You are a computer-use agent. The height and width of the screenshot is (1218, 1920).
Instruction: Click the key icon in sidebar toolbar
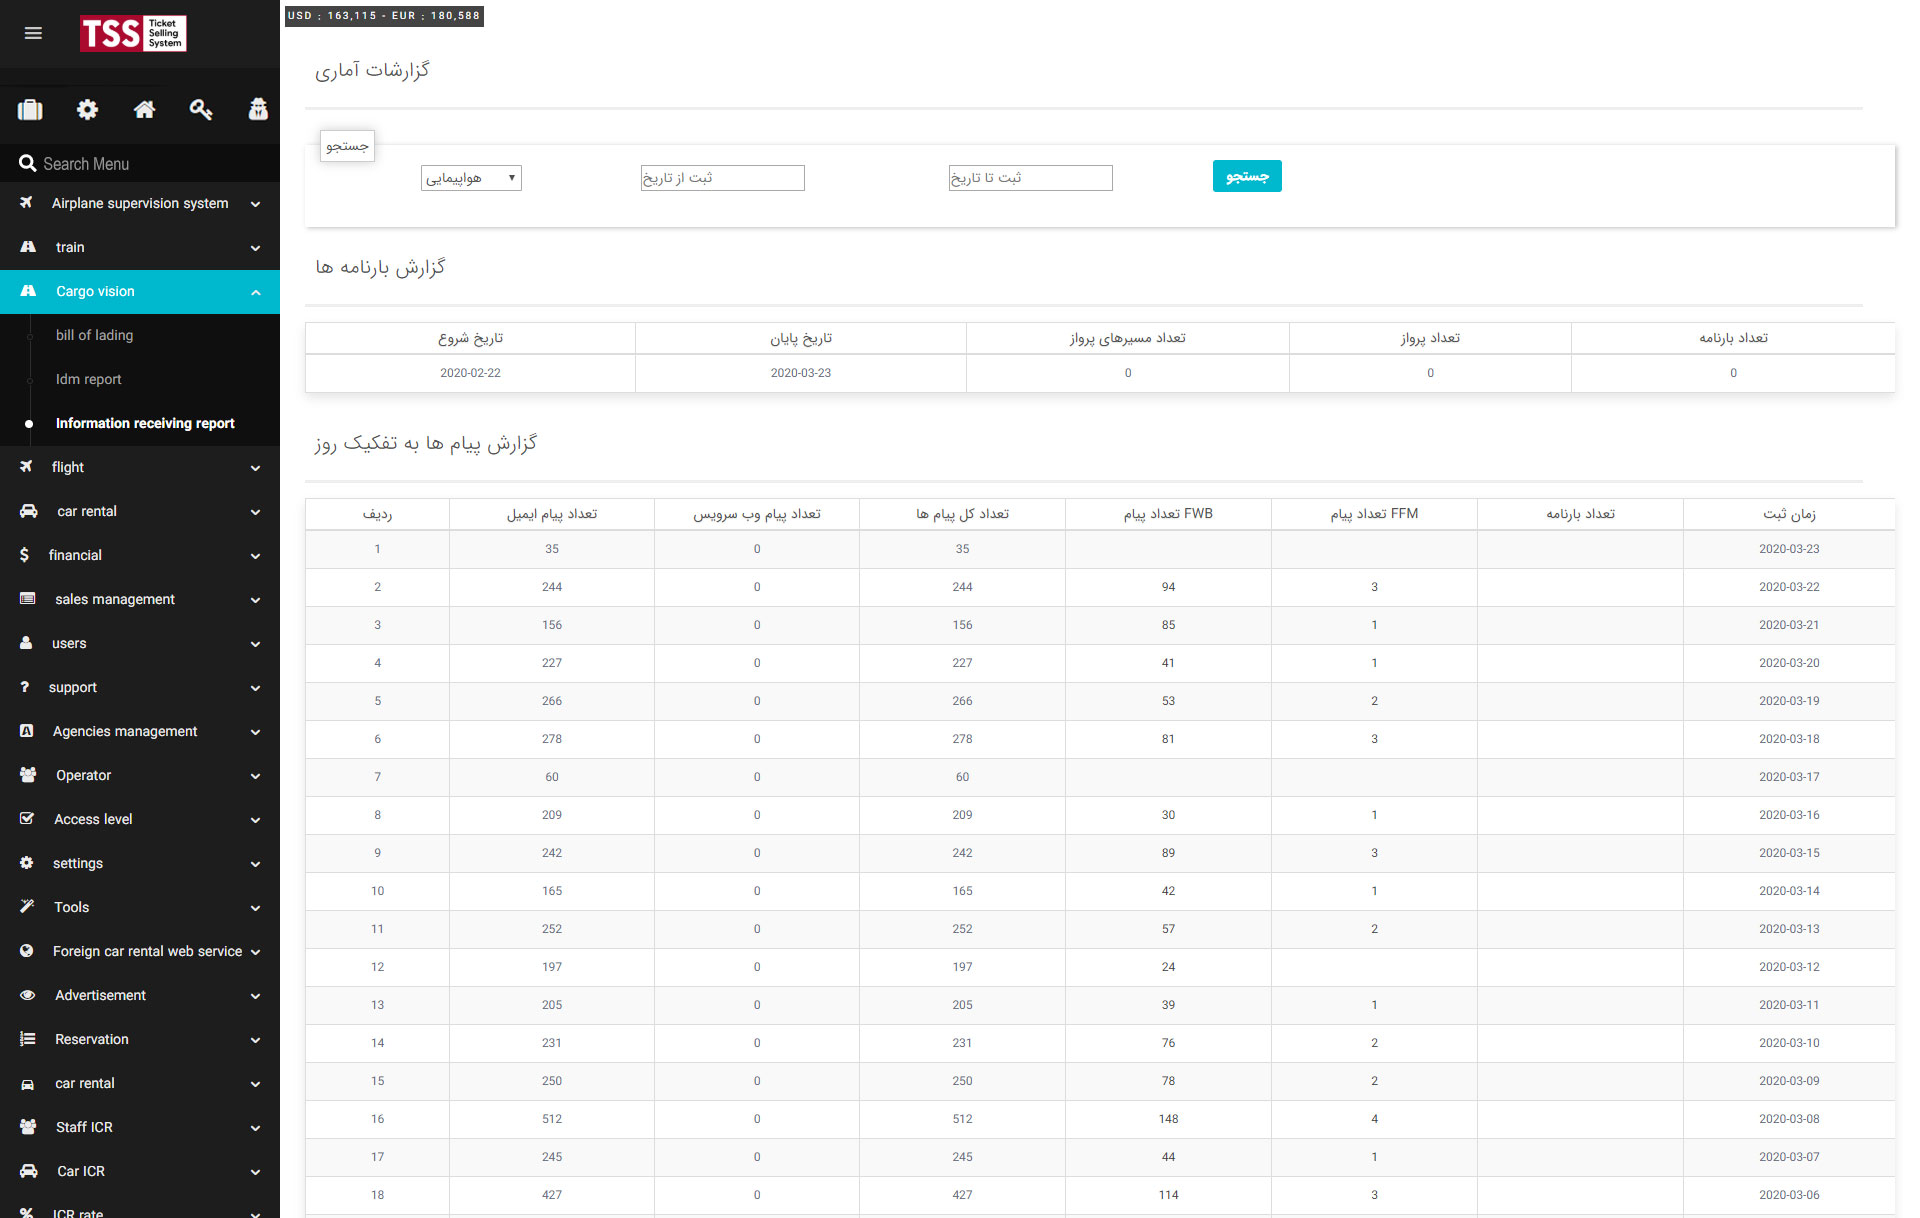pos(201,110)
